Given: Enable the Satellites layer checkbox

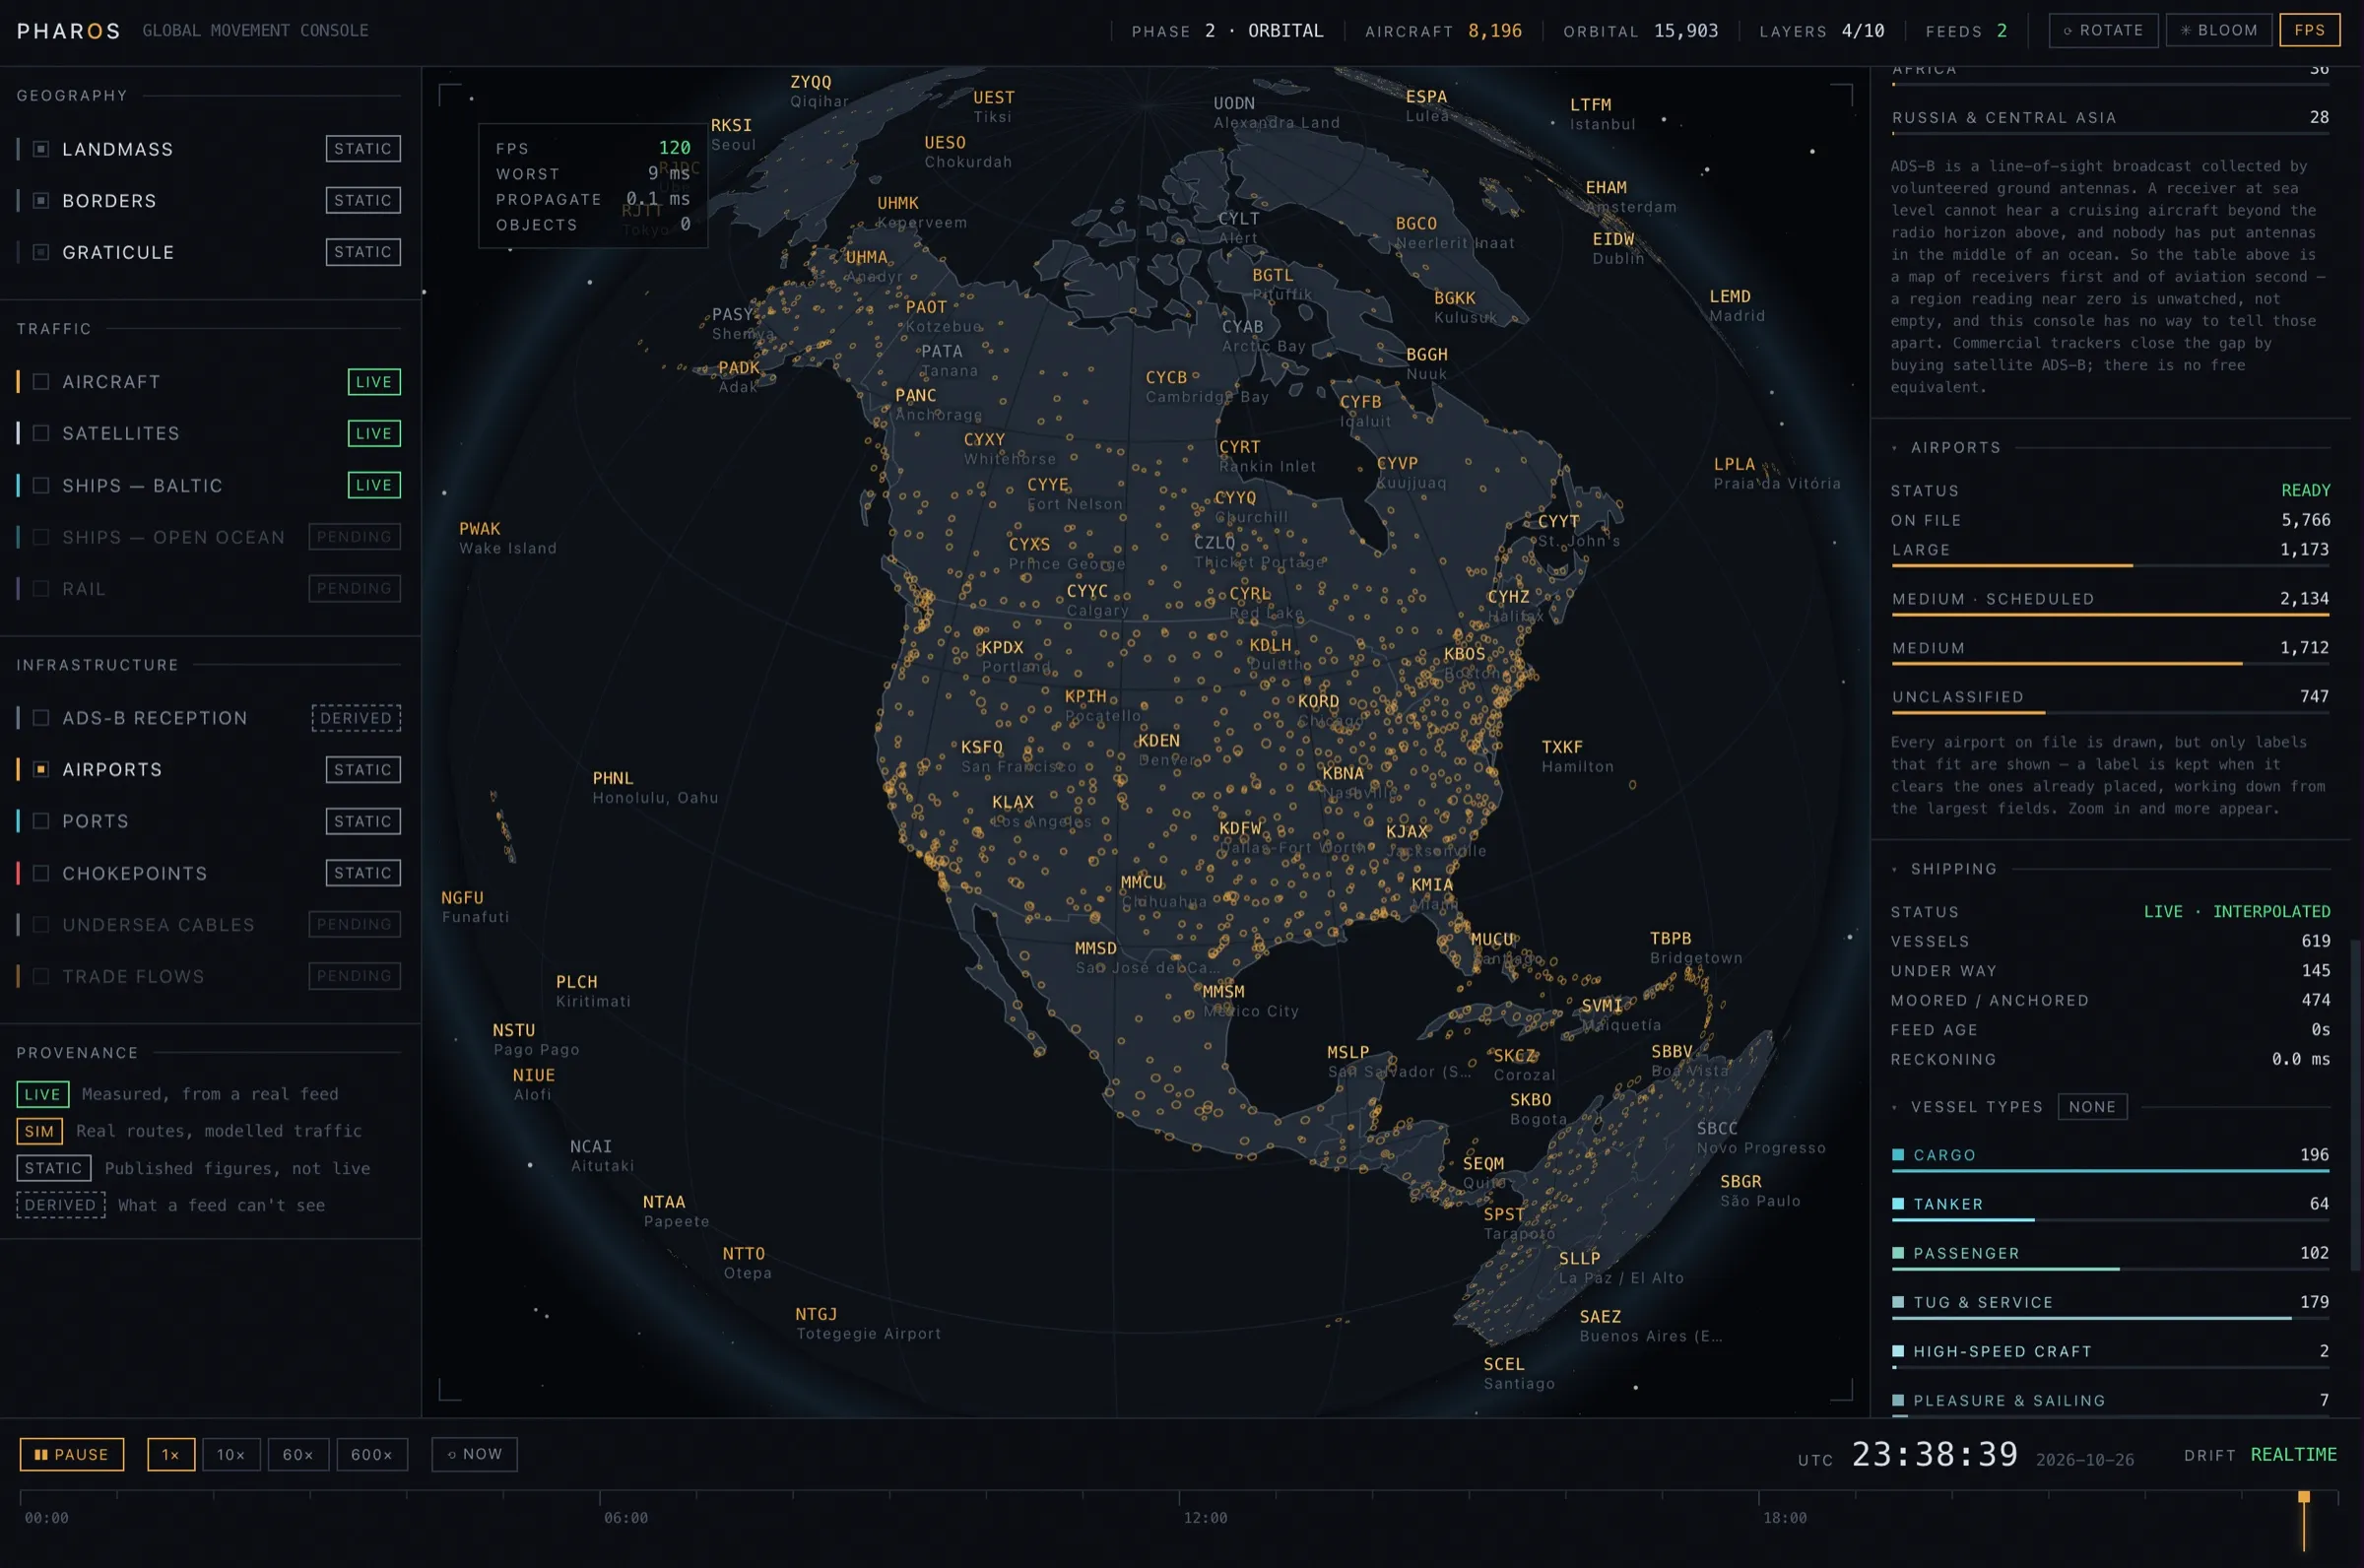Looking at the screenshot, I should (x=41, y=433).
